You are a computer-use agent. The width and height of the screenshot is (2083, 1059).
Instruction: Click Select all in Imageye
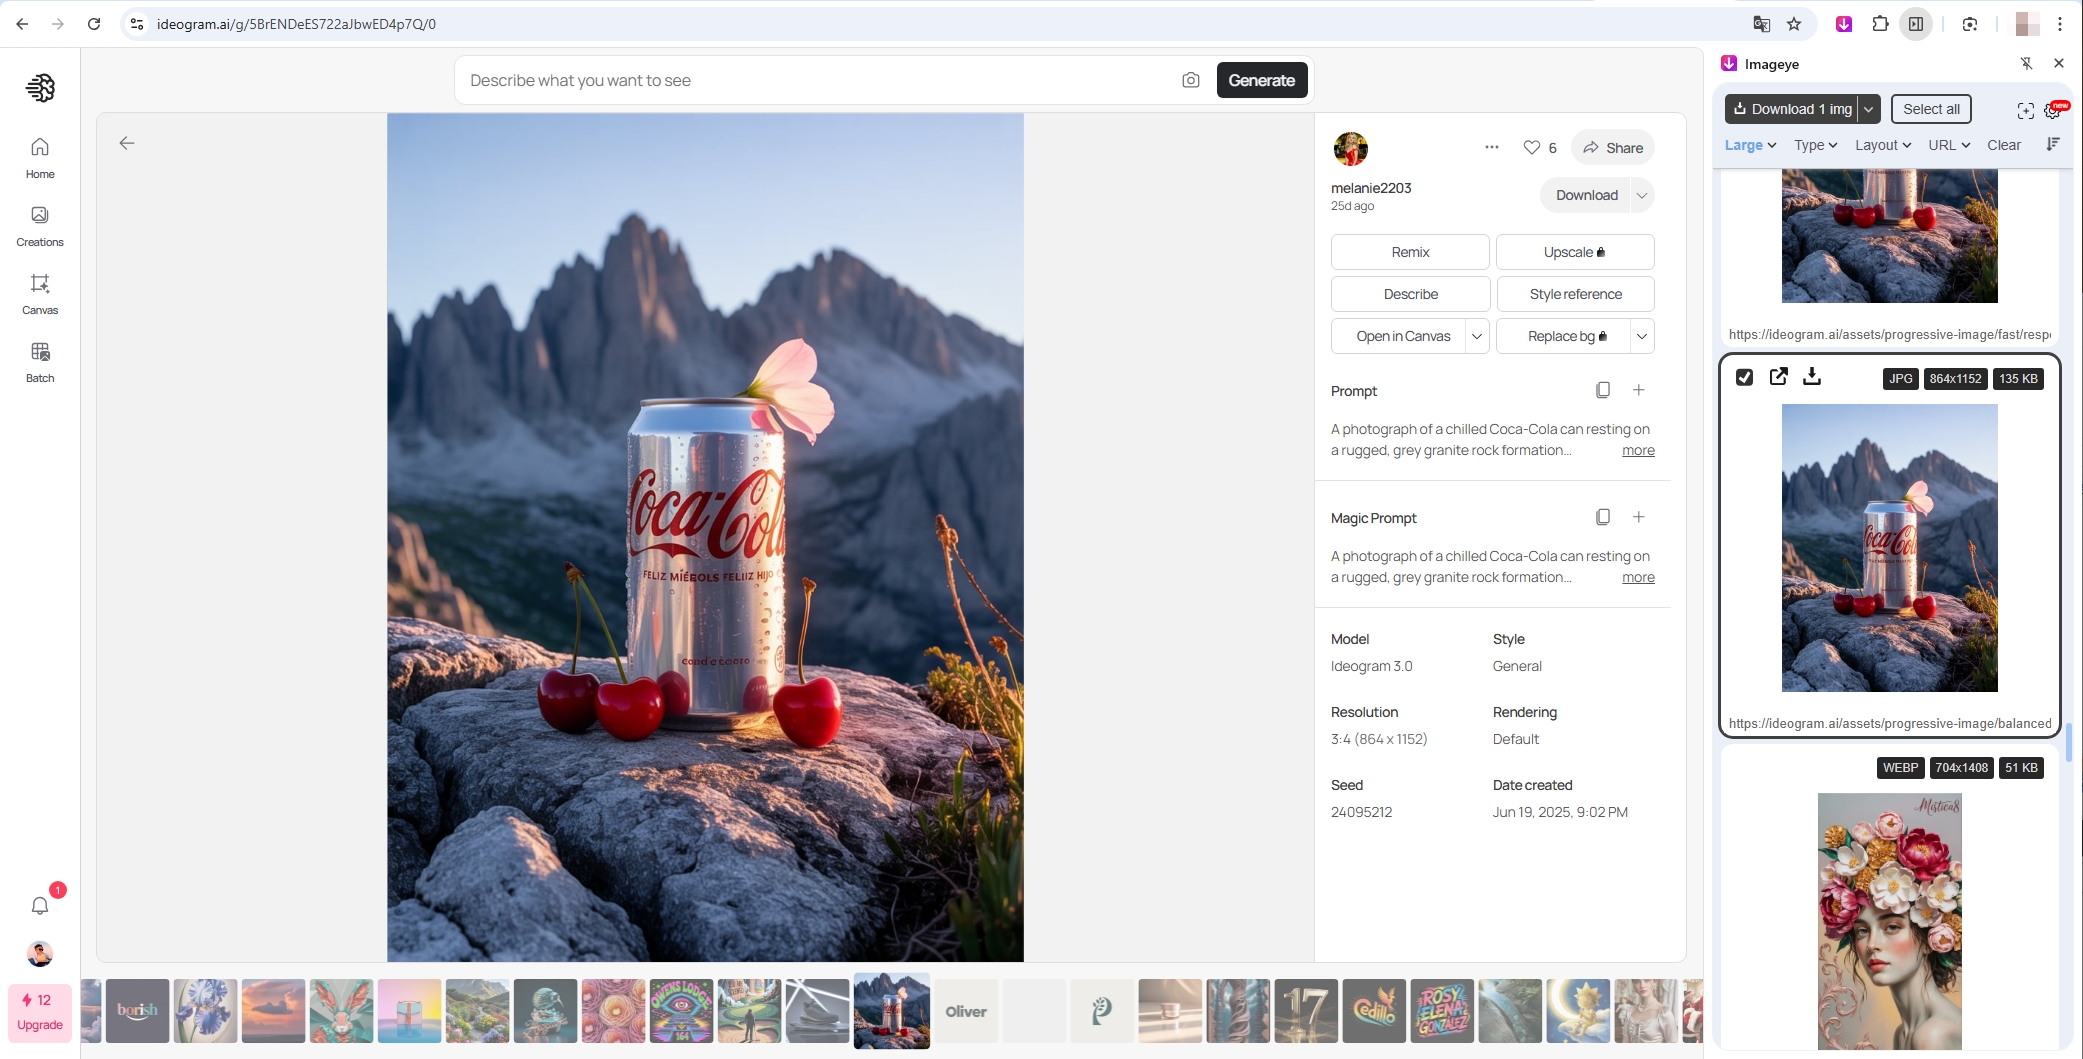point(1931,109)
